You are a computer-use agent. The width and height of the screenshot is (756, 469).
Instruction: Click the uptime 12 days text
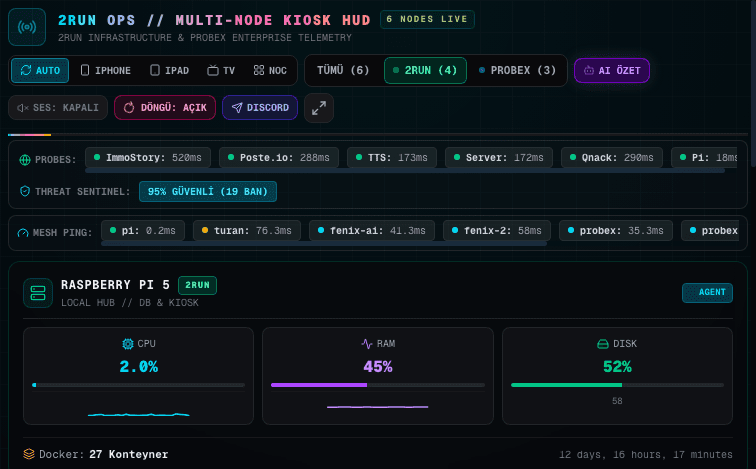pos(646,455)
